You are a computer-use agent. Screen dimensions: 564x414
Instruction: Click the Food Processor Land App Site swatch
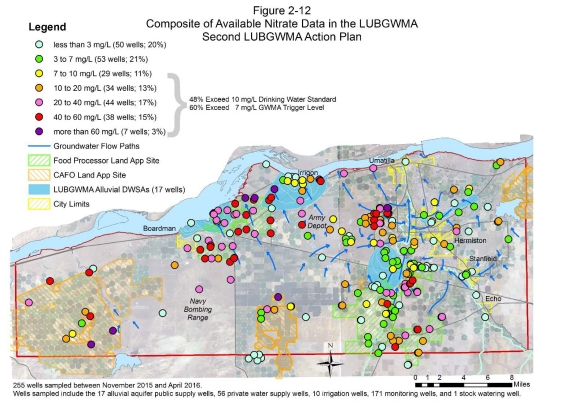[39, 160]
